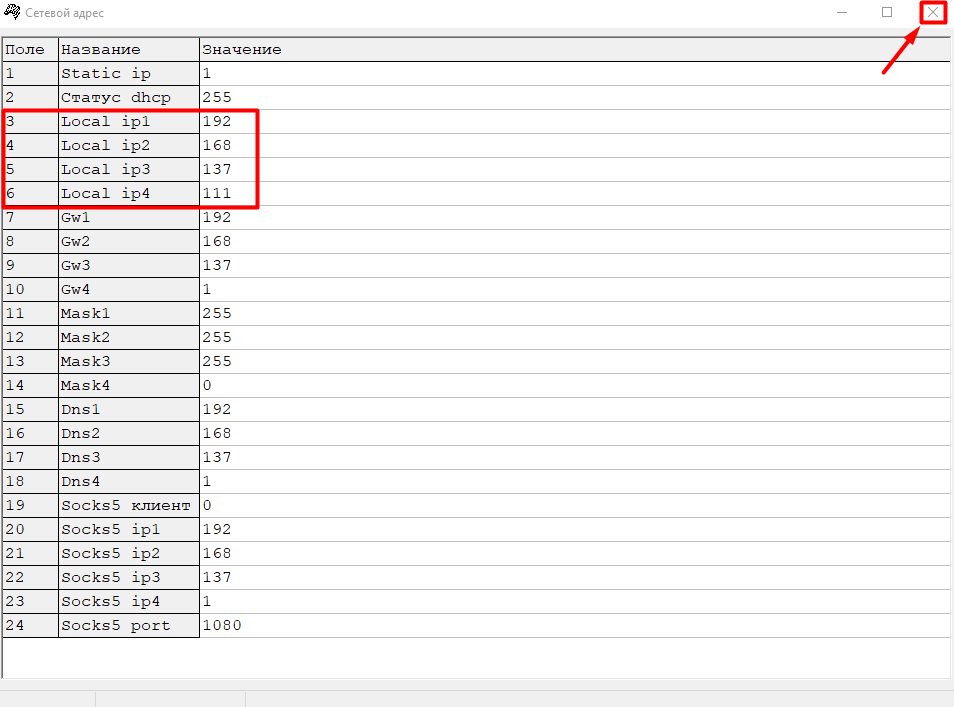The height and width of the screenshot is (707, 954).
Task: Click the Gw2 value 168
Action: (x=575, y=242)
